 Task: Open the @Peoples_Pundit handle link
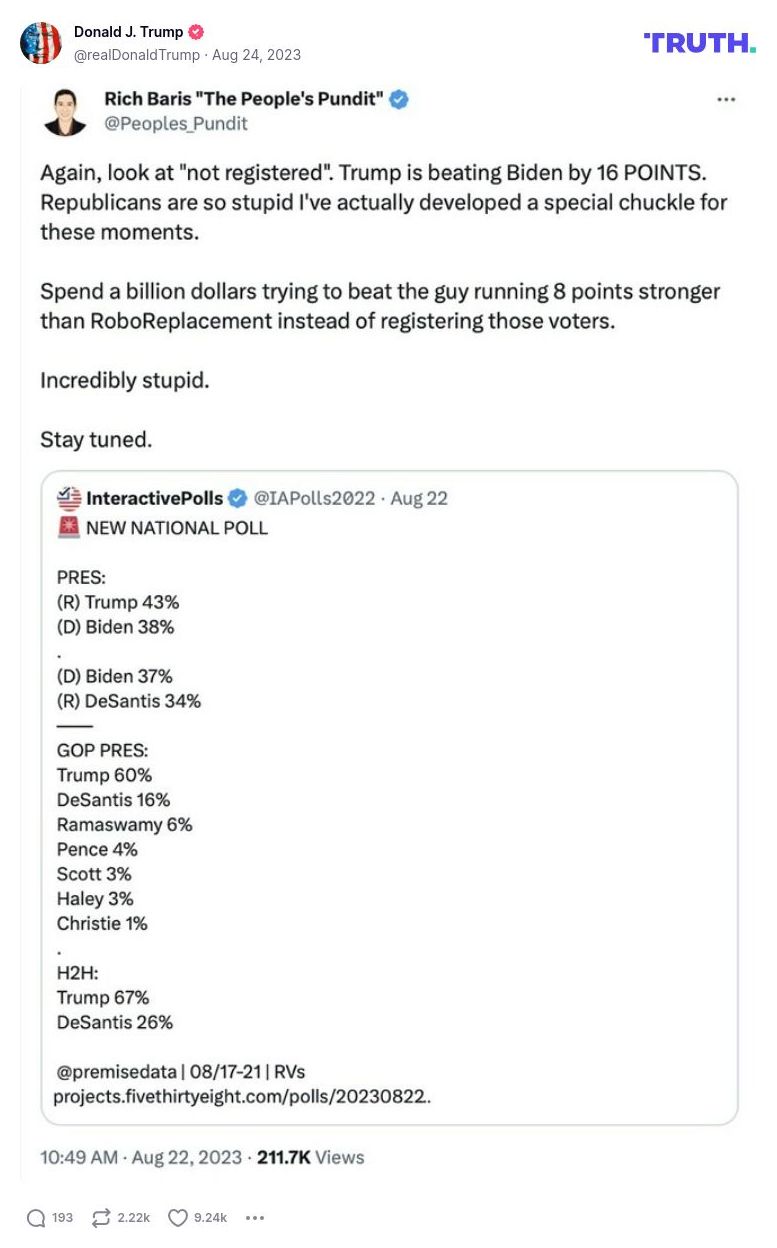[176, 124]
